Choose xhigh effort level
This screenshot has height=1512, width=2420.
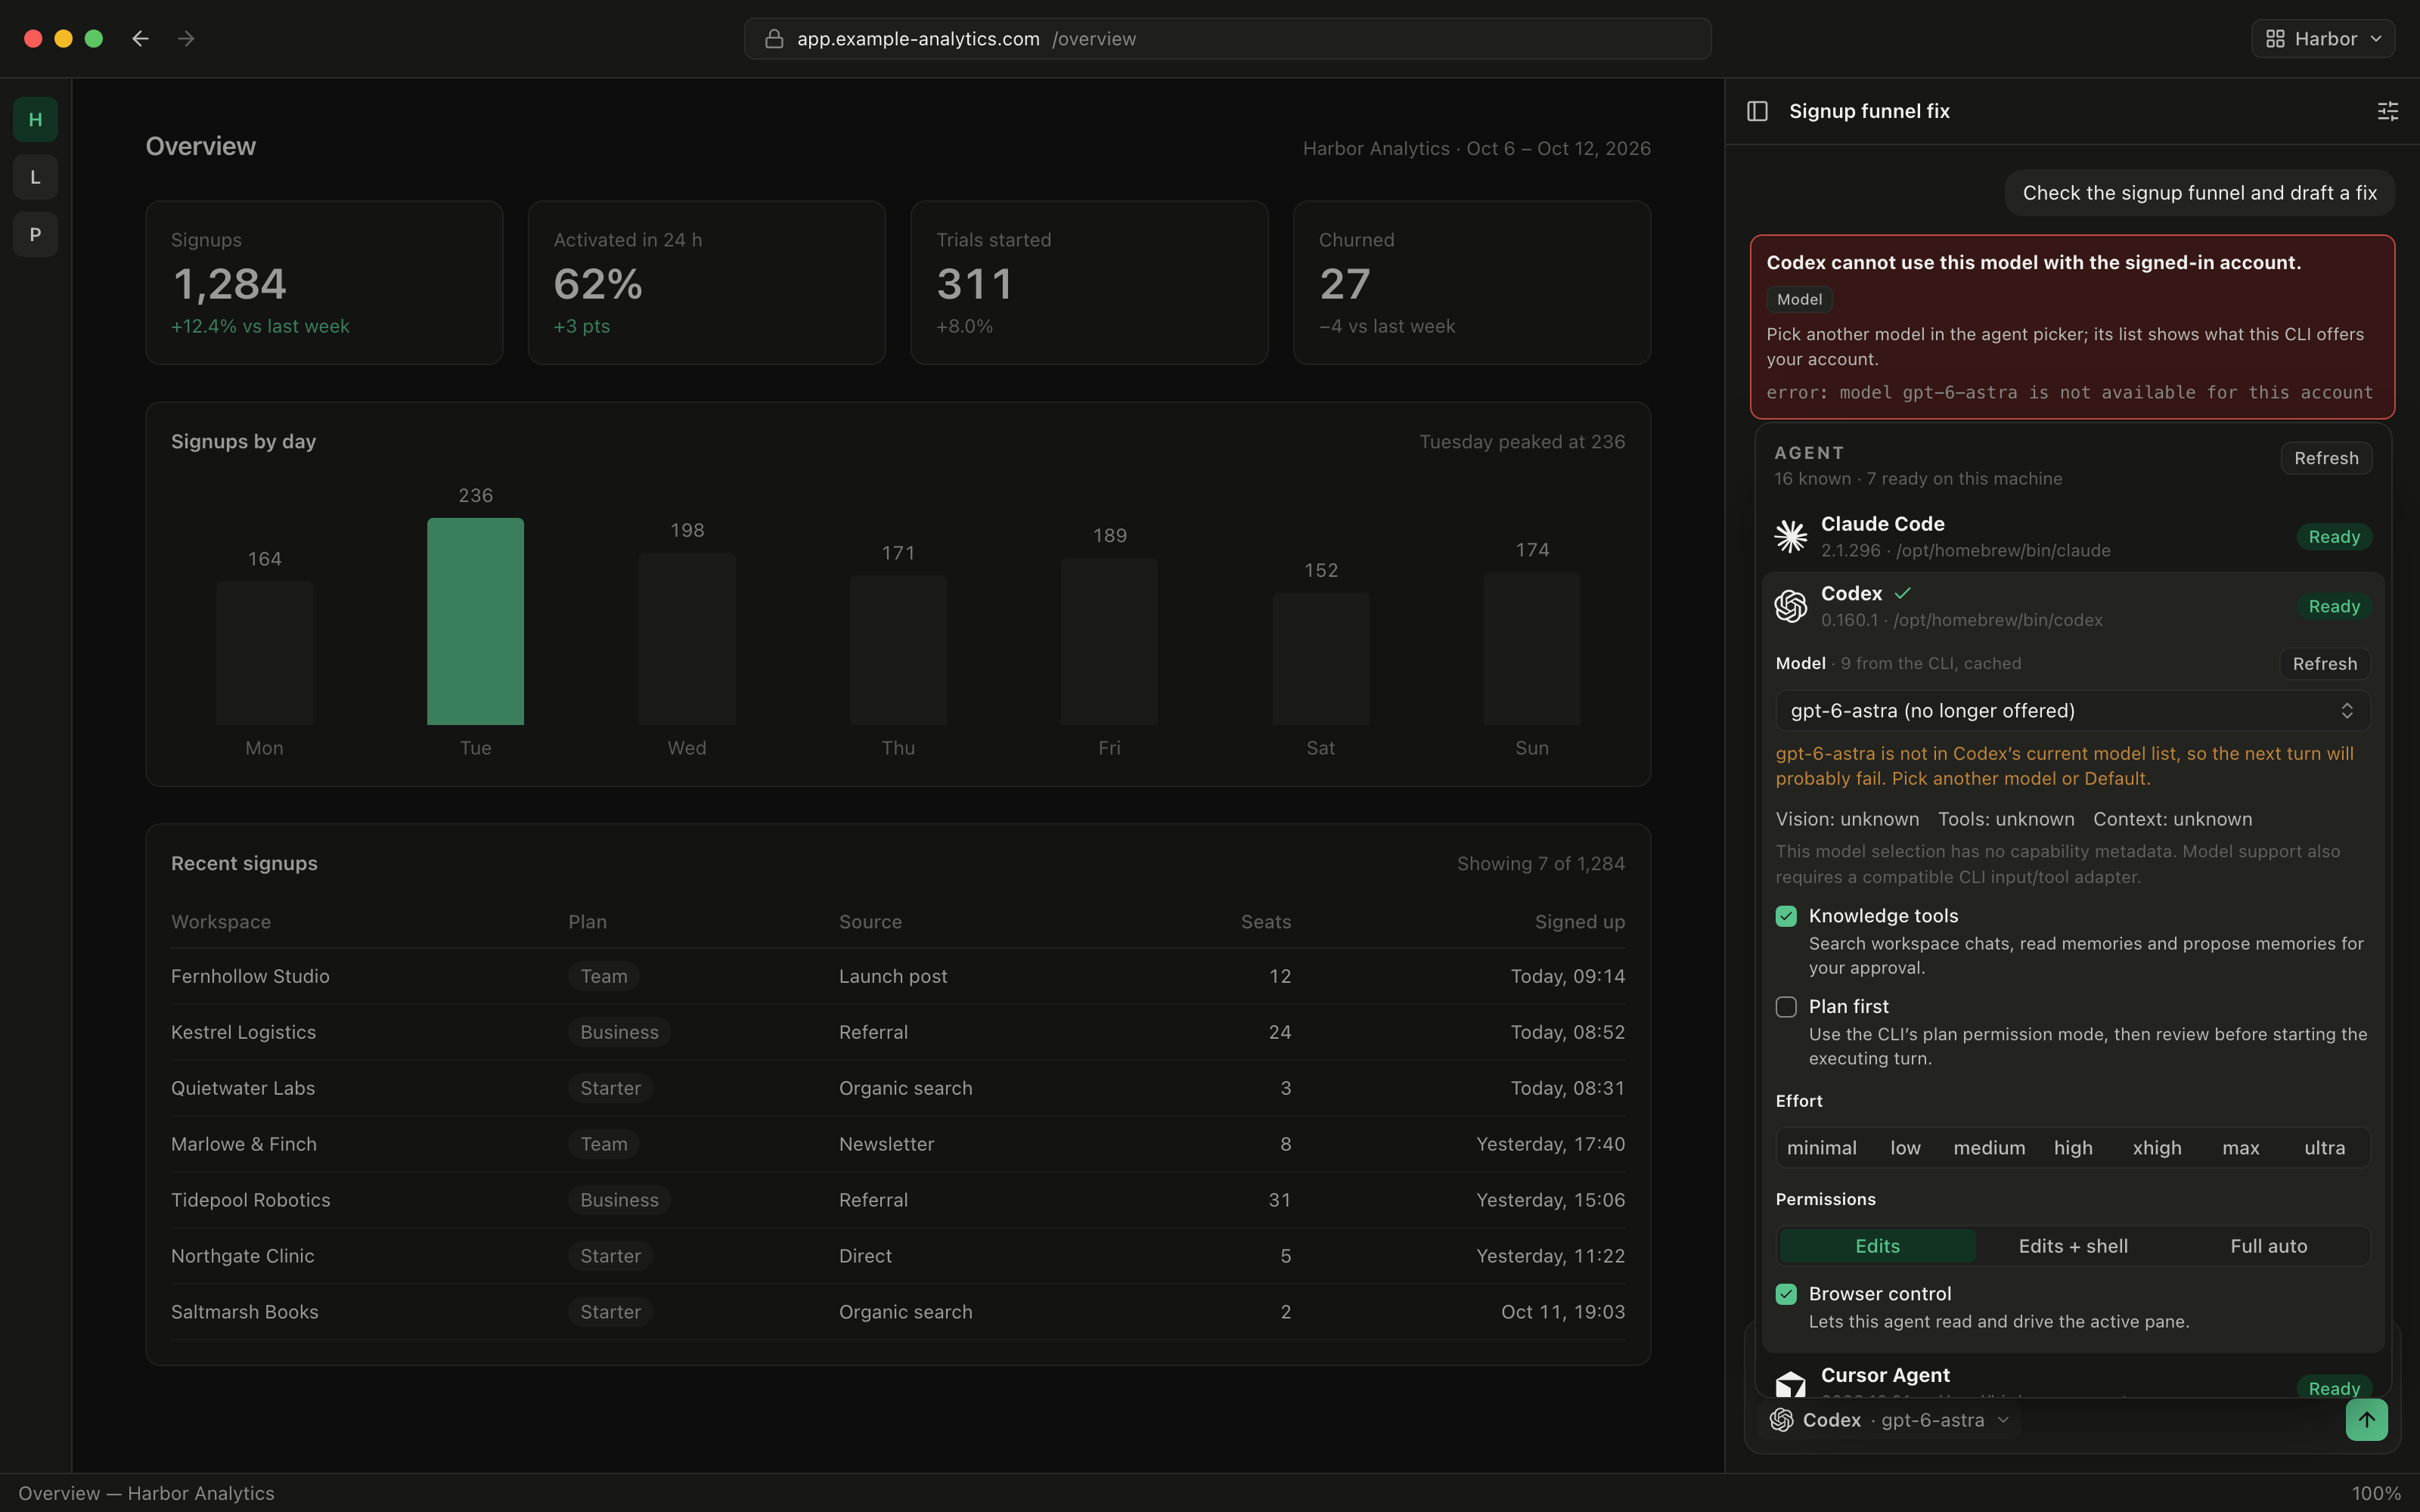tap(2156, 1148)
